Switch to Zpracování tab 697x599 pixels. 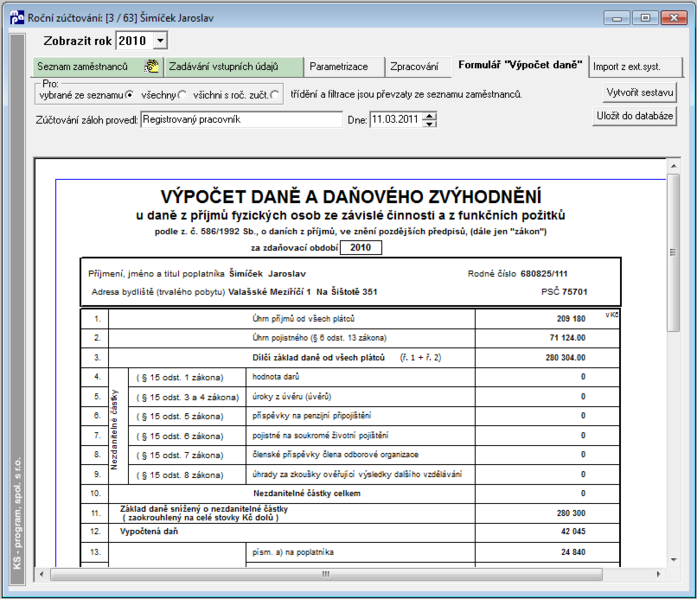418,67
